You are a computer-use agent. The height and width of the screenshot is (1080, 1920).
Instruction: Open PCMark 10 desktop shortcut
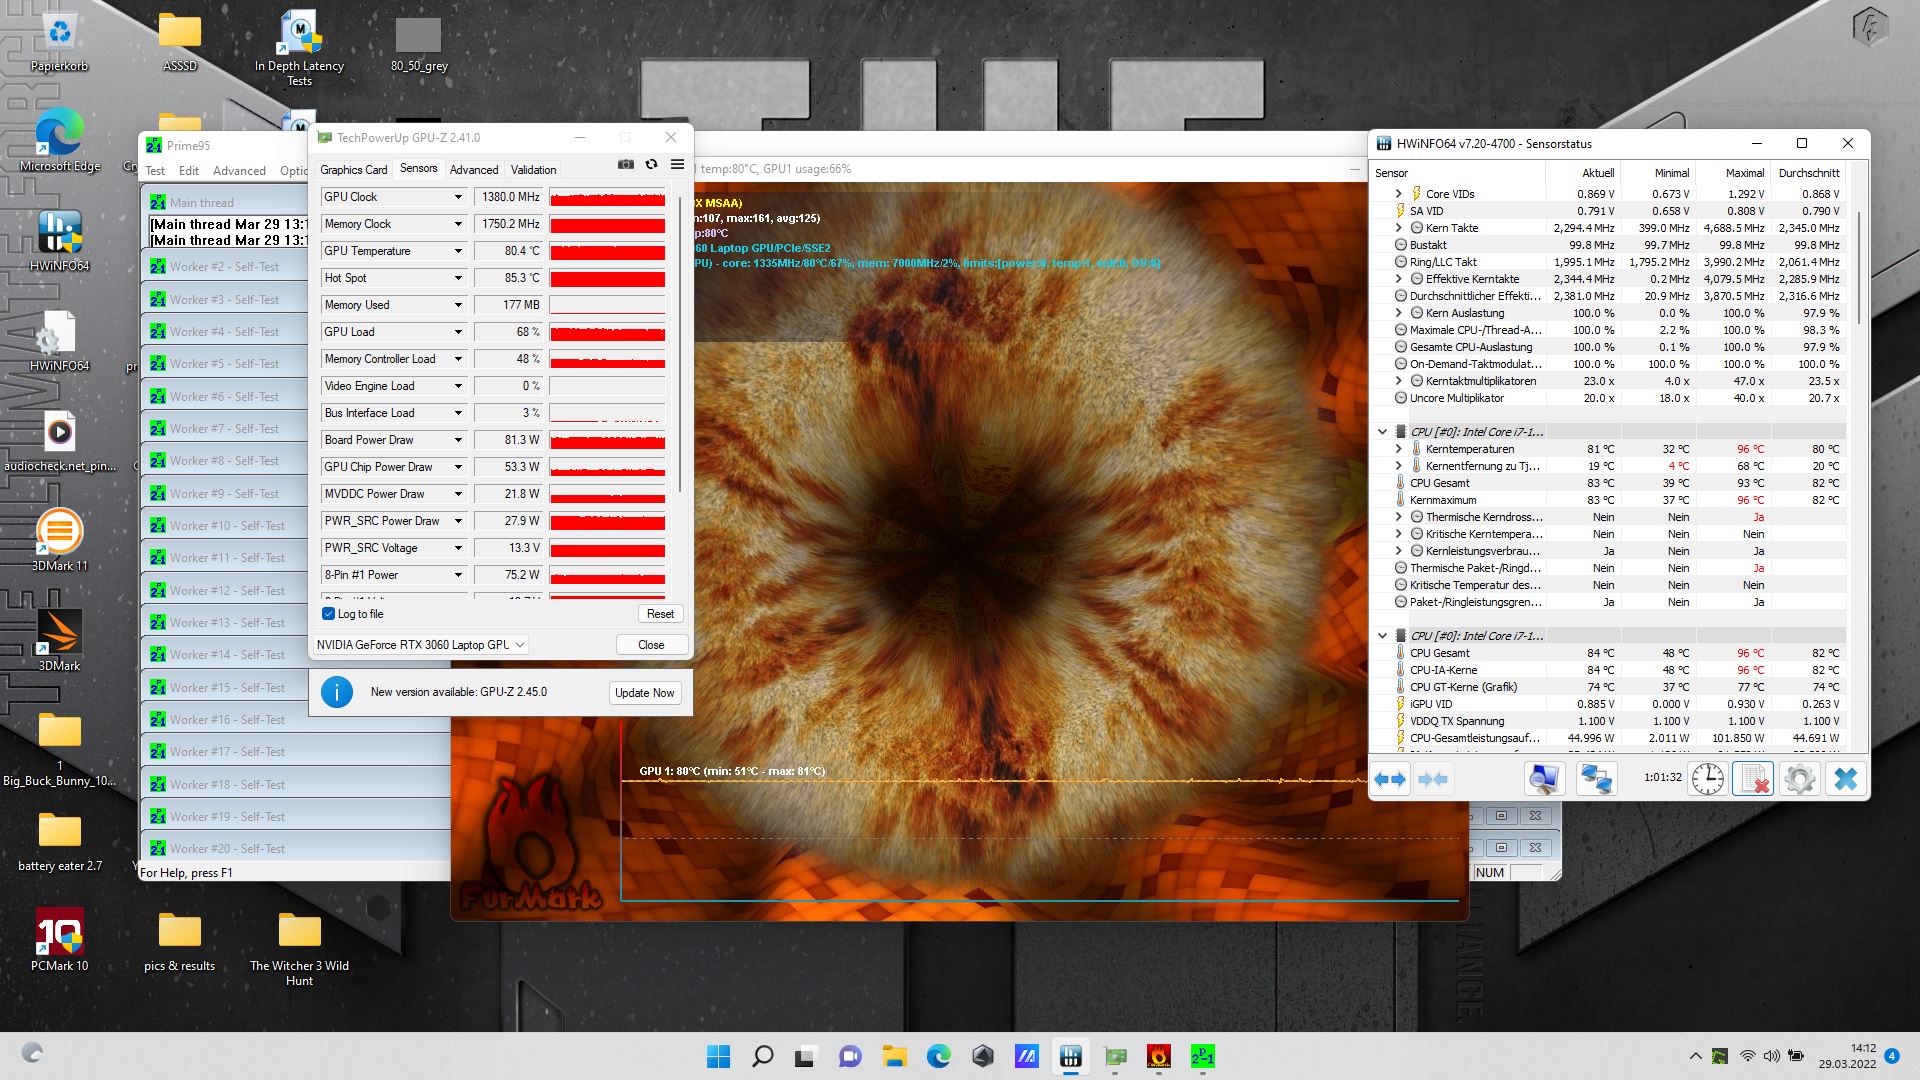tap(60, 940)
